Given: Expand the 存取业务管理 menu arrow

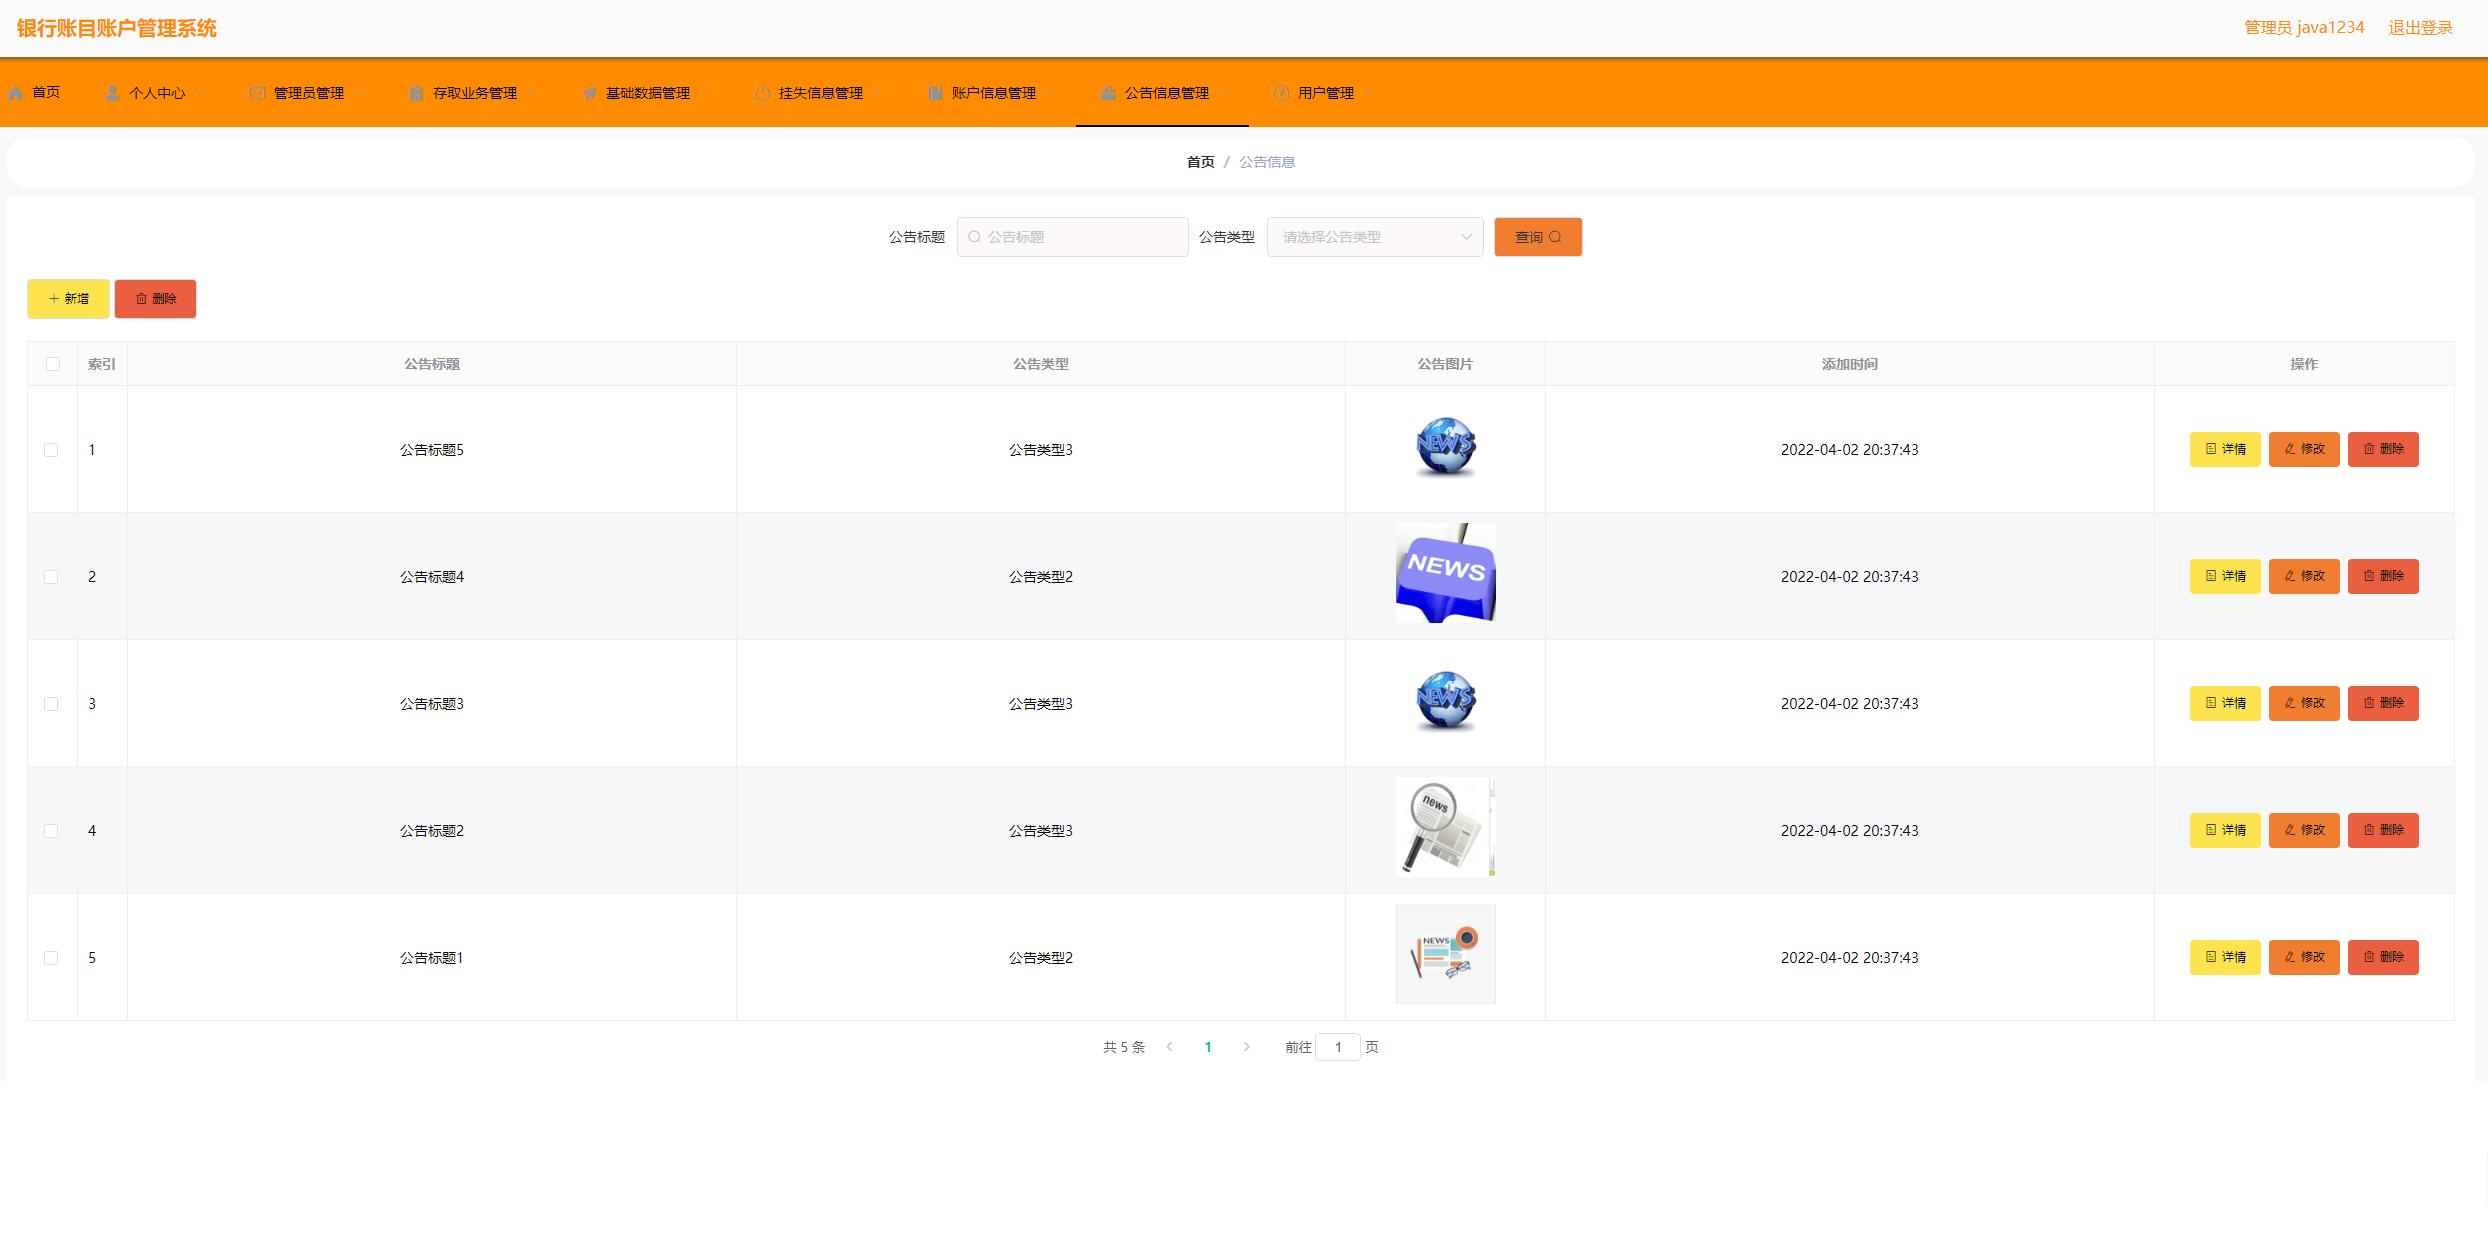Looking at the screenshot, I should [533, 93].
